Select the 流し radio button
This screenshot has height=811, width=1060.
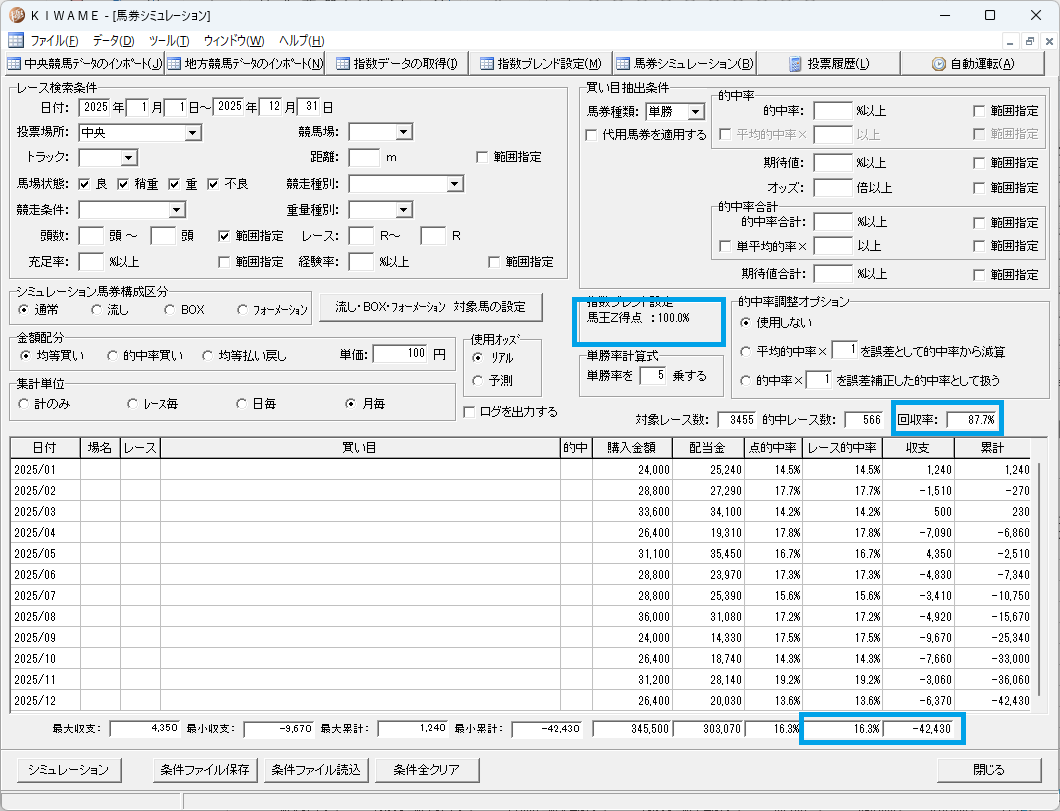[x=97, y=310]
